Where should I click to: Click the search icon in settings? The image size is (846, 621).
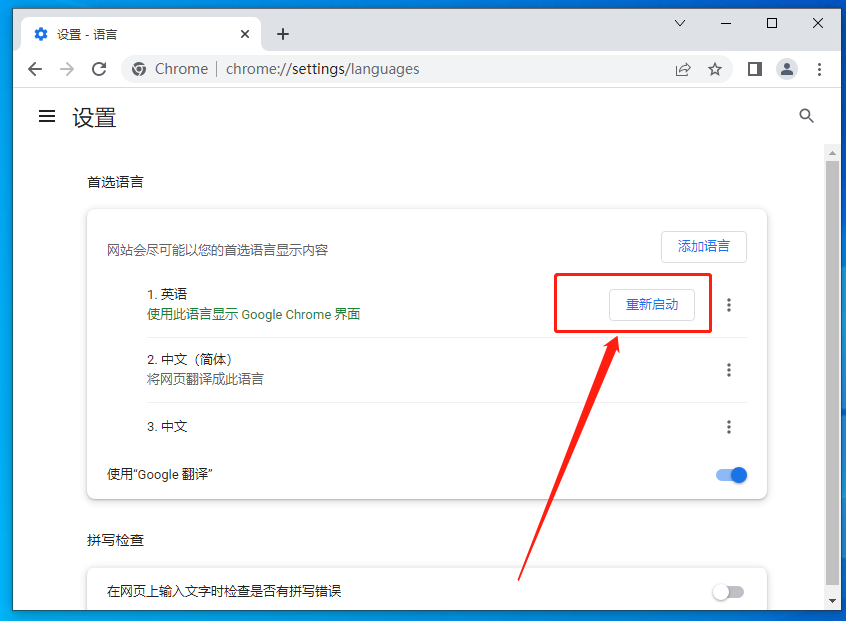(807, 116)
